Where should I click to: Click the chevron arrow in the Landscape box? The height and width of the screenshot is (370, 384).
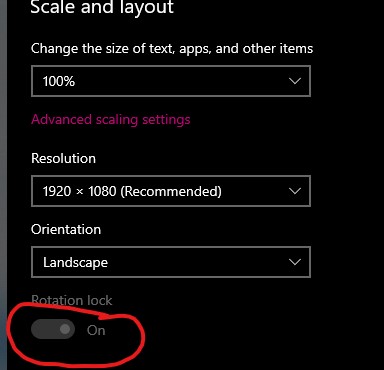(x=295, y=262)
